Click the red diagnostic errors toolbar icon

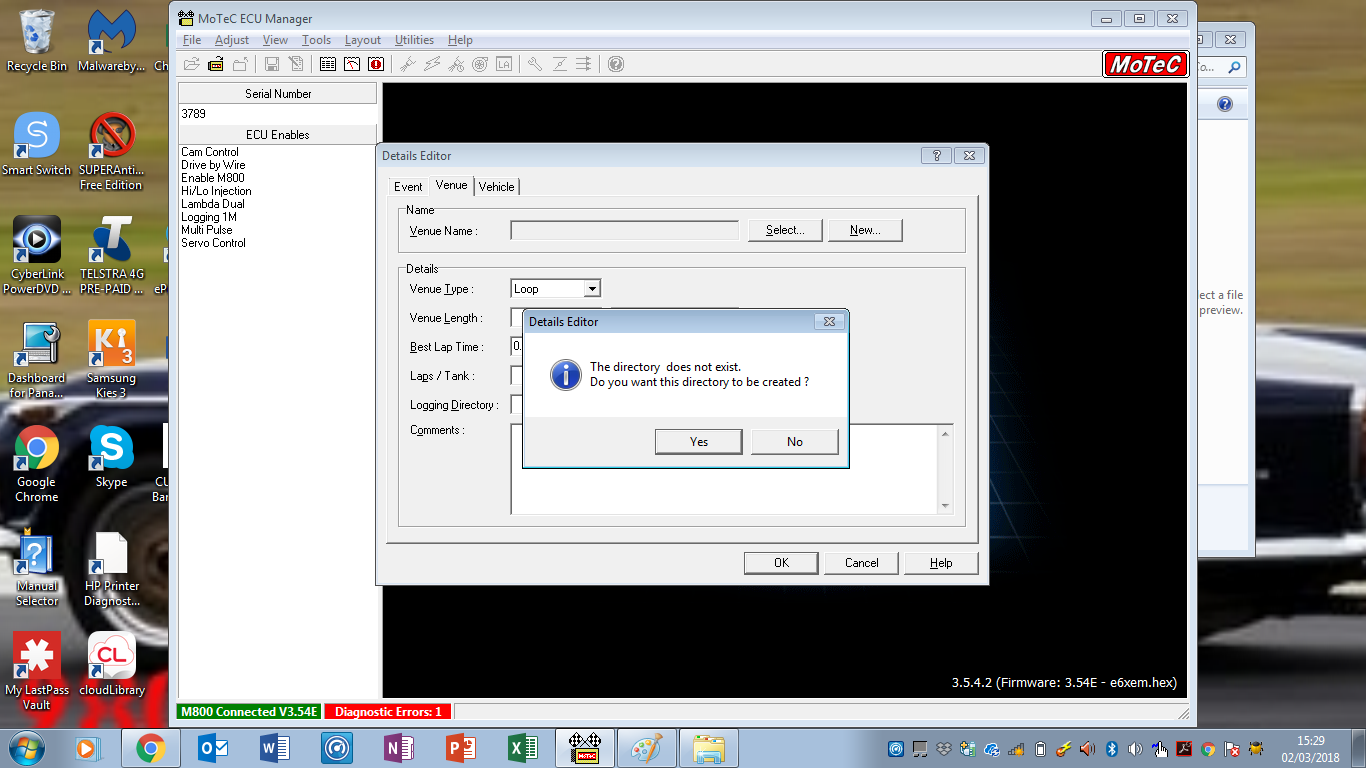coord(376,64)
